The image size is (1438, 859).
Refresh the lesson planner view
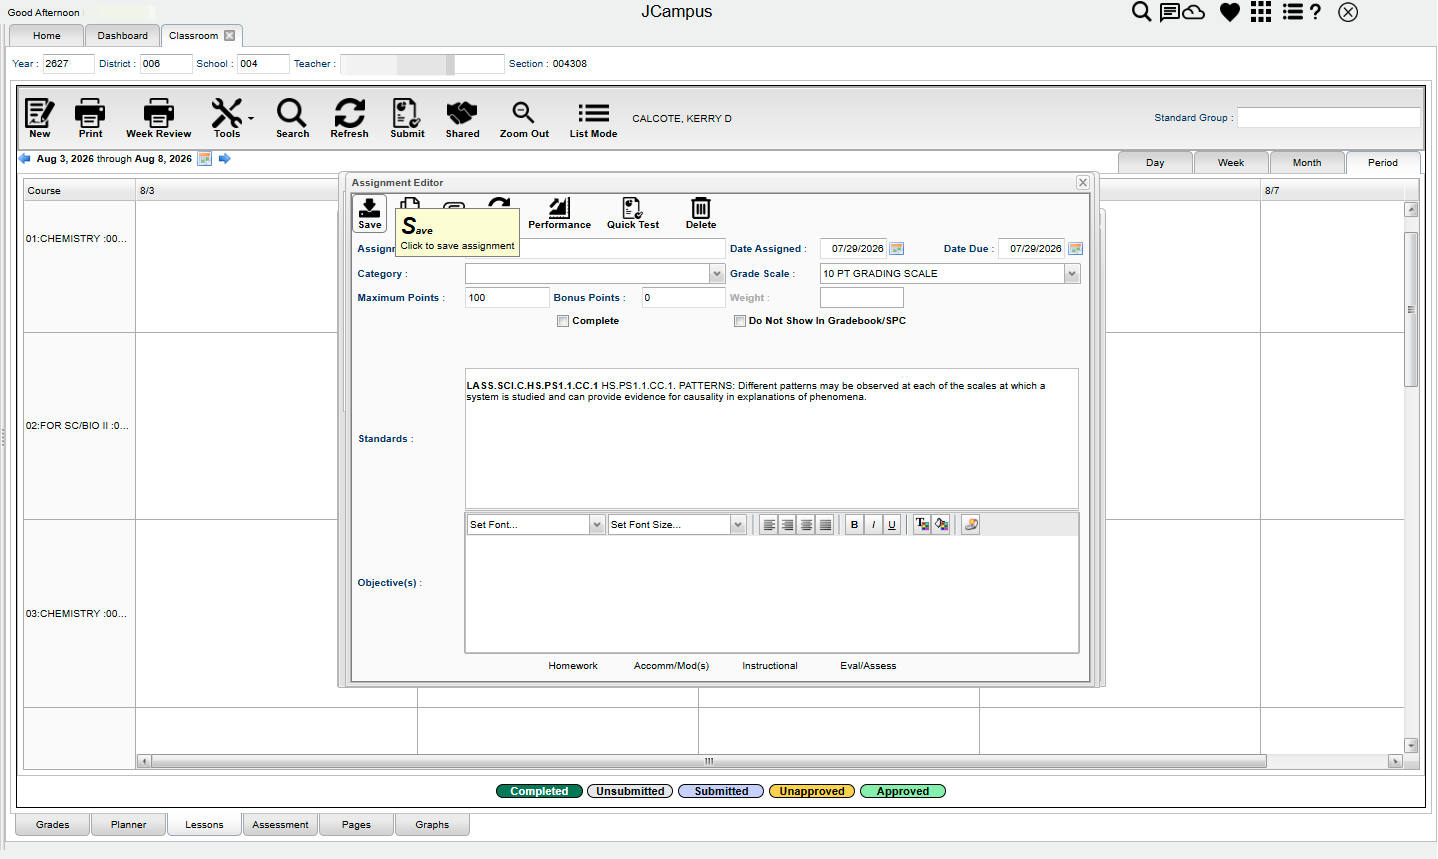click(349, 118)
